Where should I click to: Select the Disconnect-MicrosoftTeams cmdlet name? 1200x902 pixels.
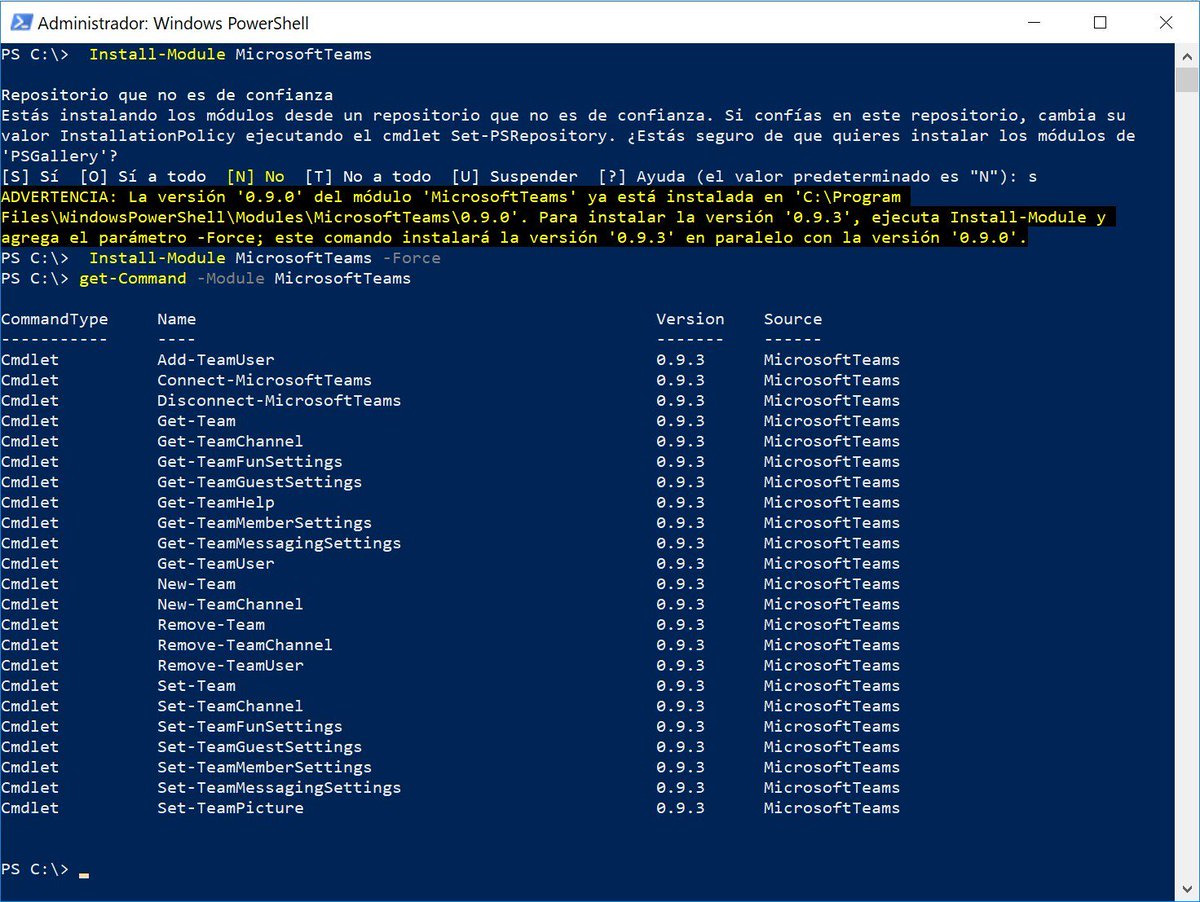click(279, 400)
